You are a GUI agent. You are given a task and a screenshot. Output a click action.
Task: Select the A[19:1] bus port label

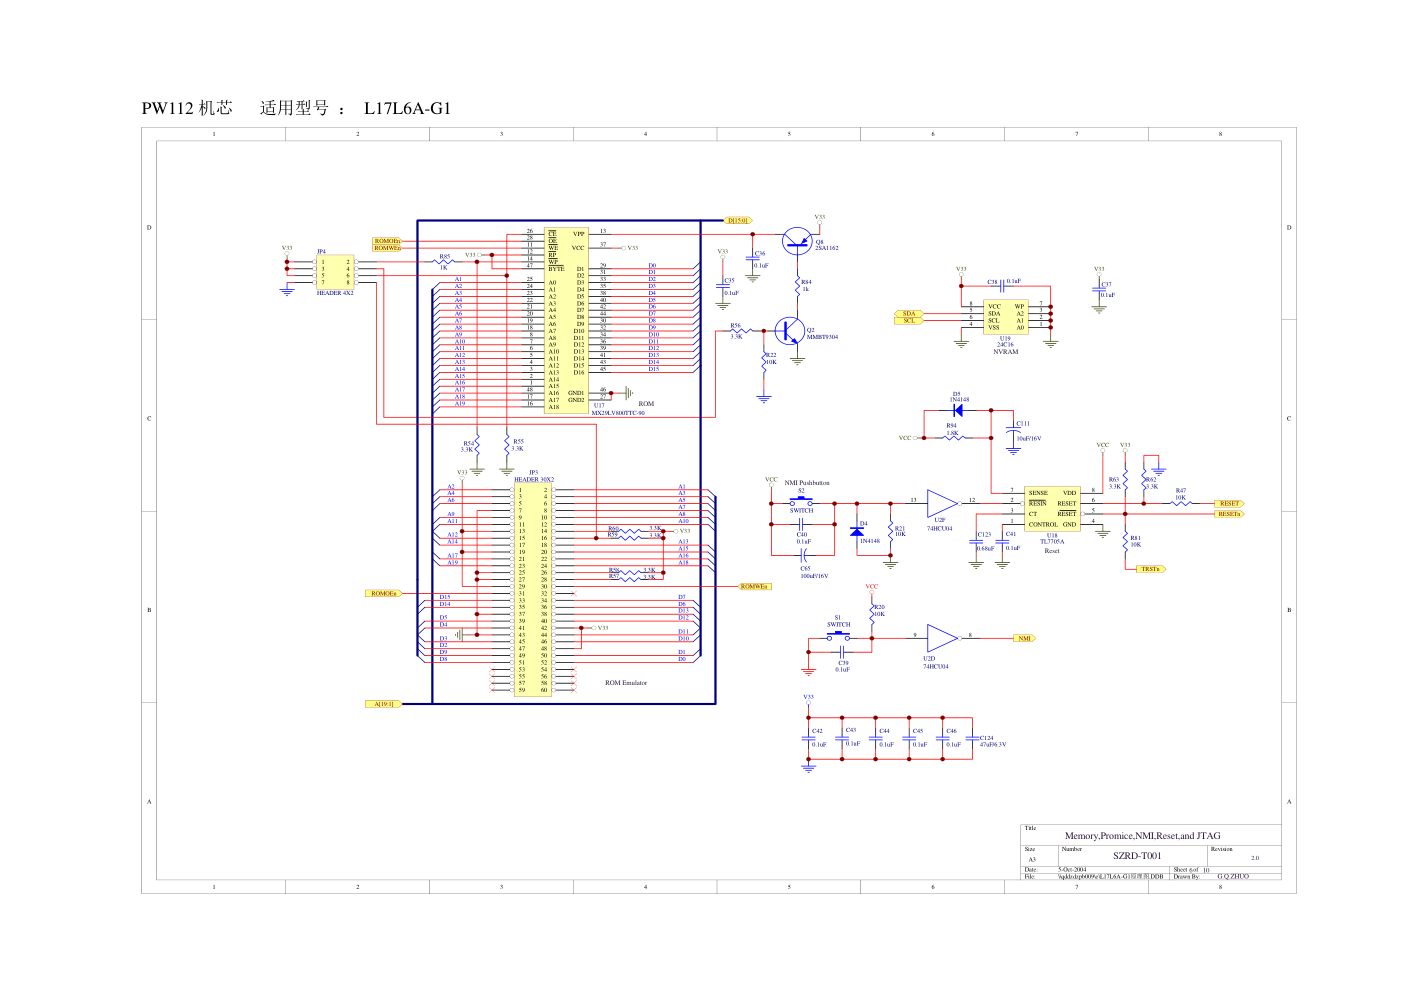pos(384,704)
